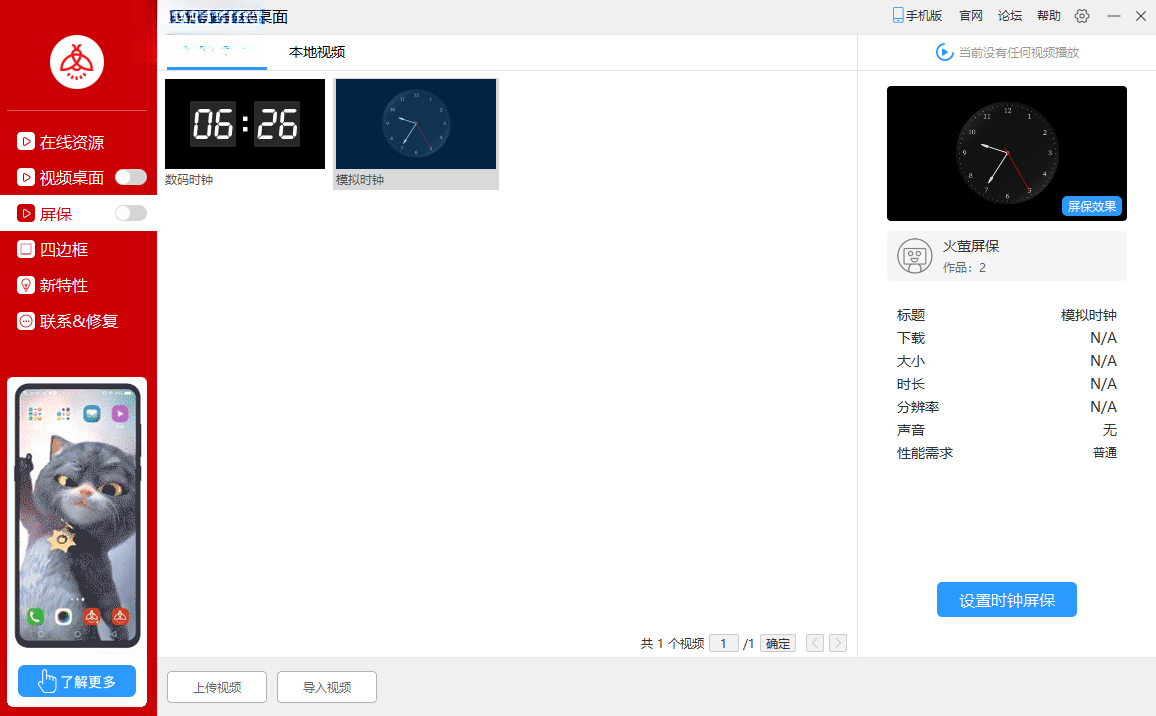Open 联系&修复 in the sidebar
Screen dimensions: 1156x716
click(78, 321)
